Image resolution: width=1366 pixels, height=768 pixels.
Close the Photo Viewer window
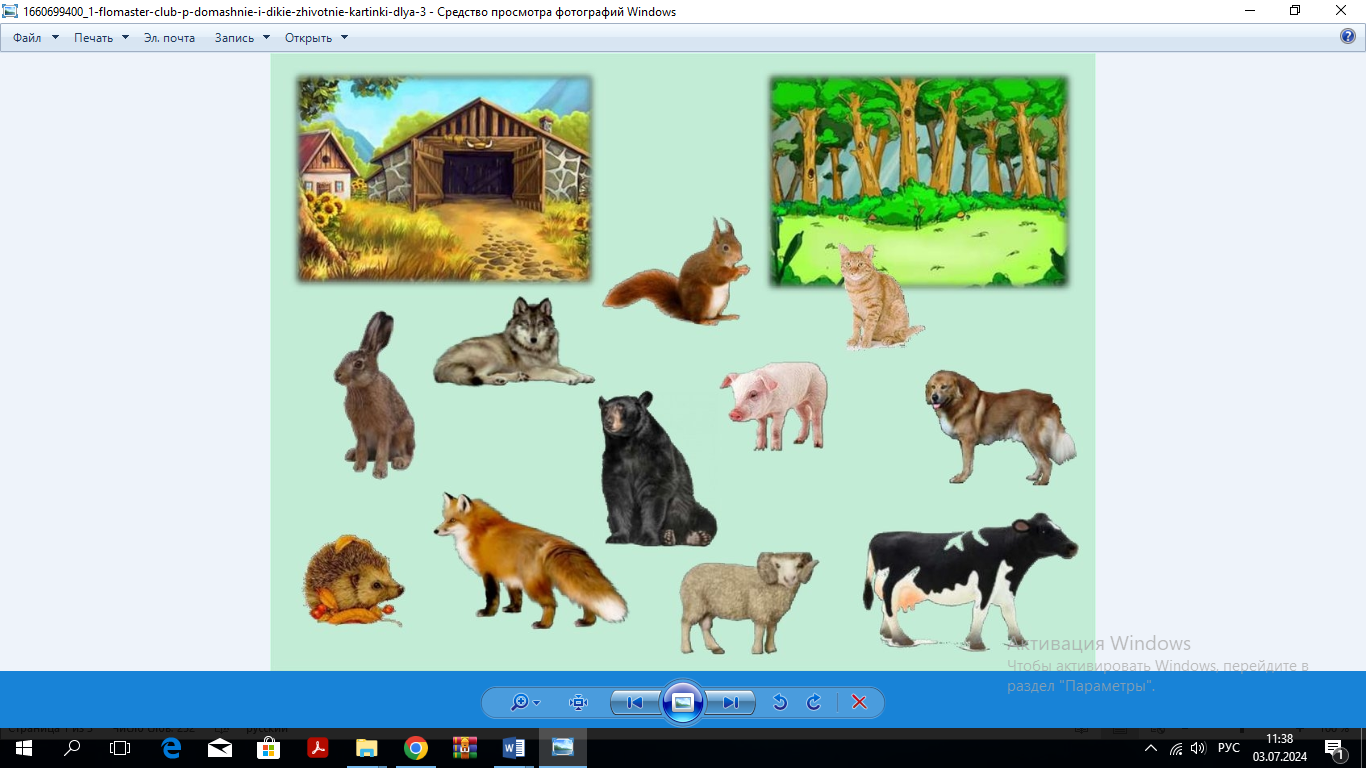pyautogui.click(x=1342, y=11)
